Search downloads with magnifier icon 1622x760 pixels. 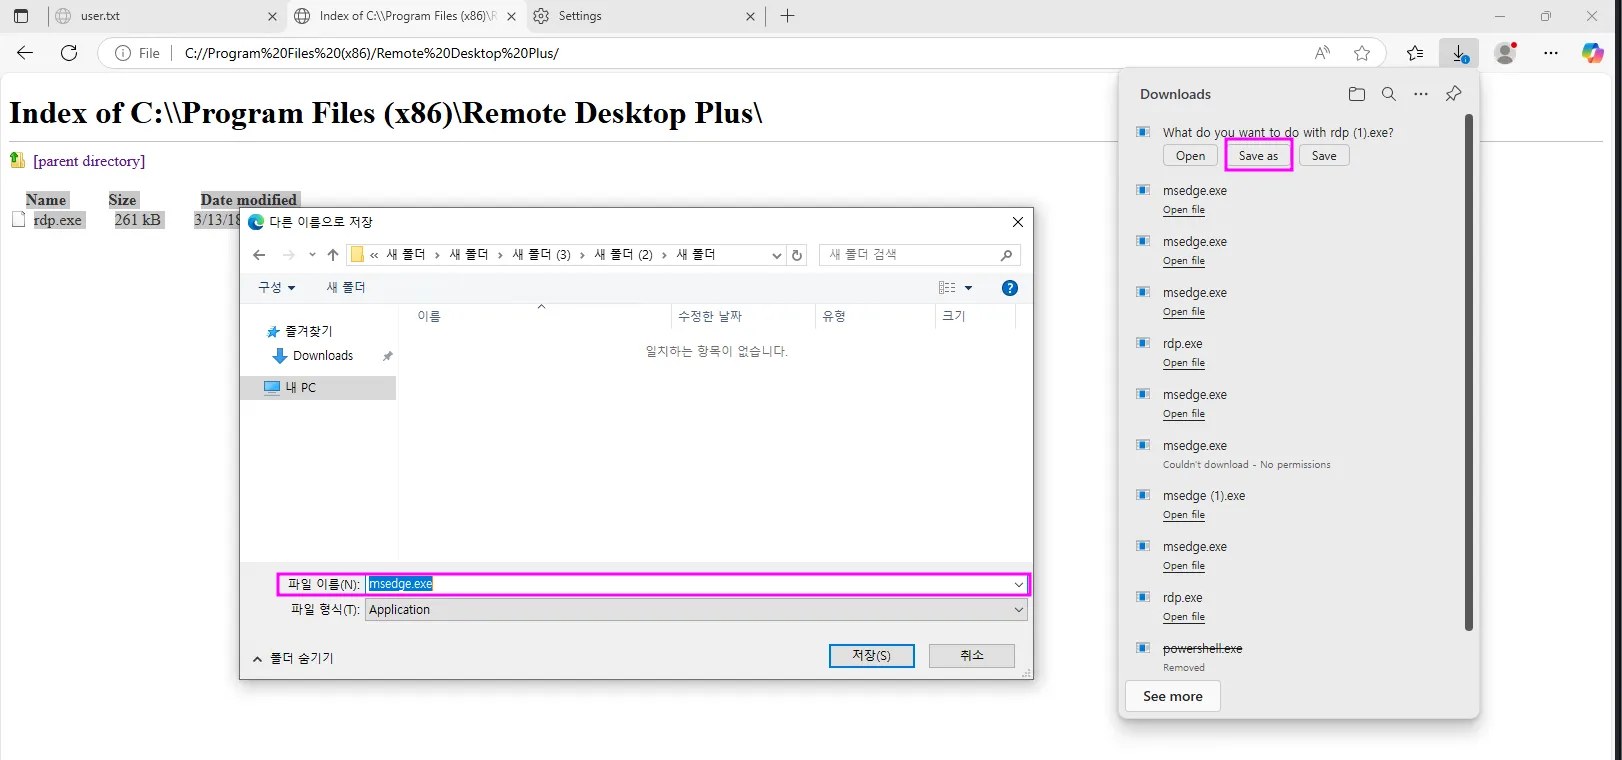click(1389, 94)
